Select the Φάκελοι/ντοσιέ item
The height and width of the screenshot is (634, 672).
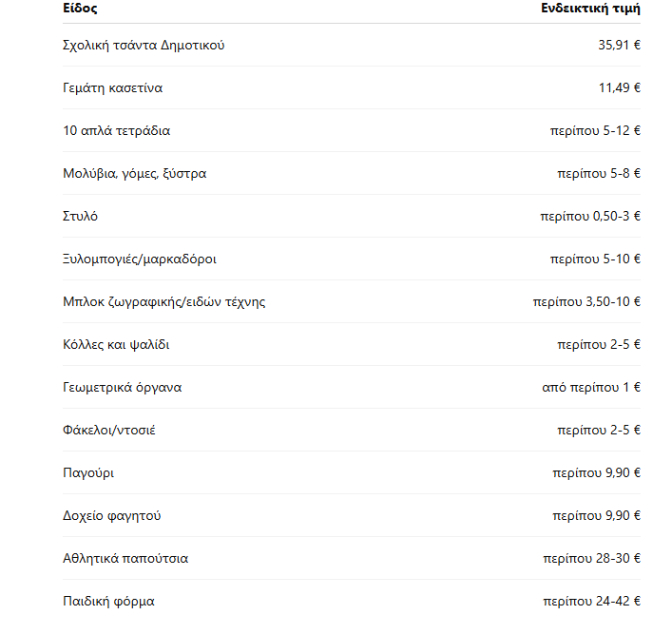coord(109,430)
